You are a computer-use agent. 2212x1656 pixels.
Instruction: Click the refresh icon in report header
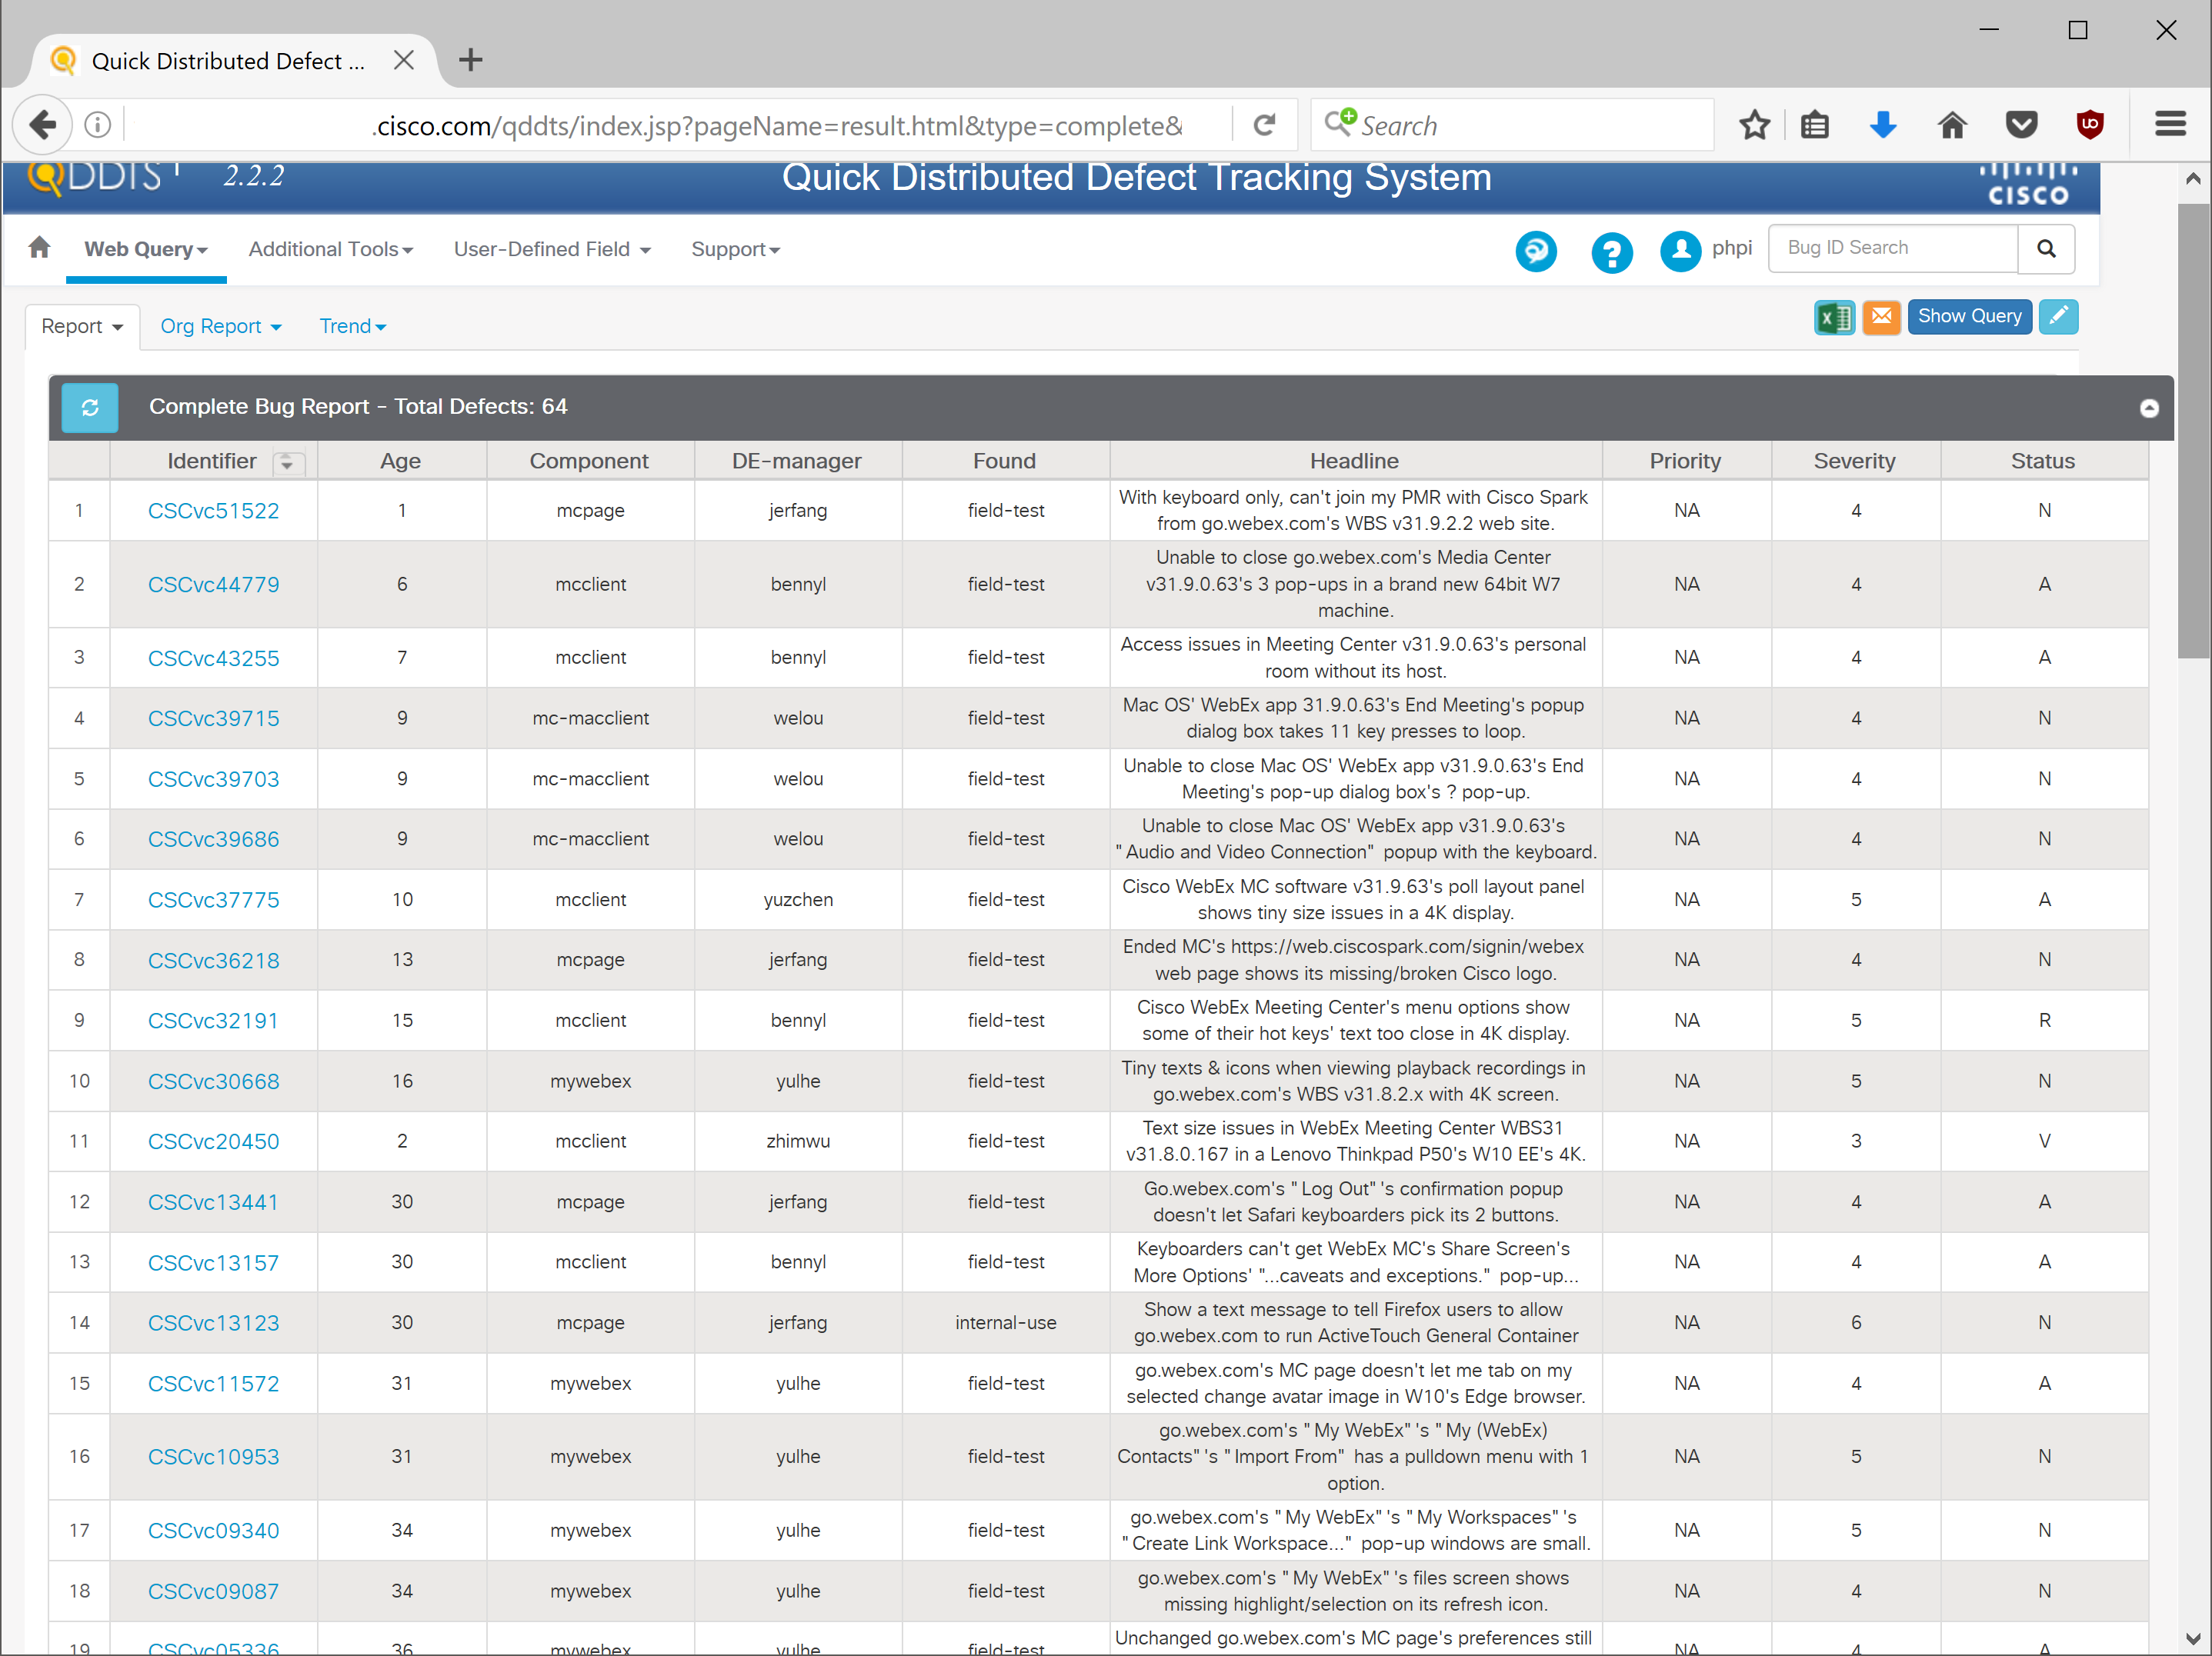[x=90, y=407]
